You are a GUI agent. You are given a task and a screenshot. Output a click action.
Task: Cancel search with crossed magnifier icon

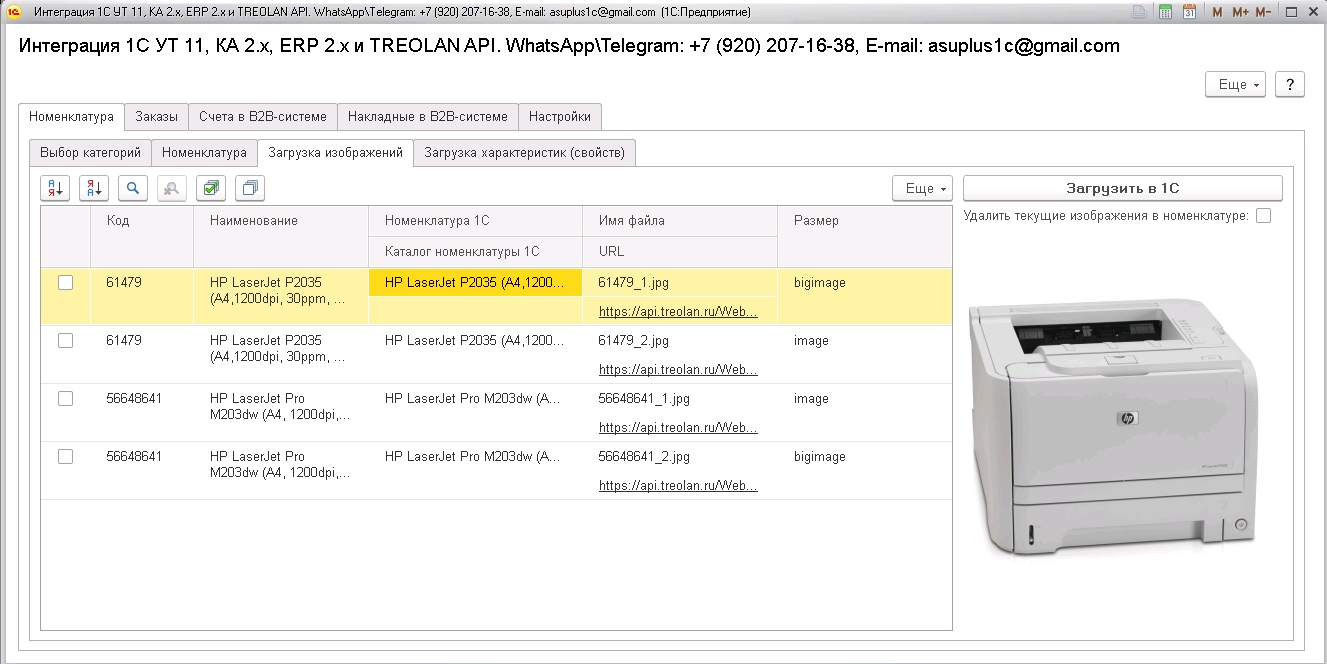(x=172, y=188)
